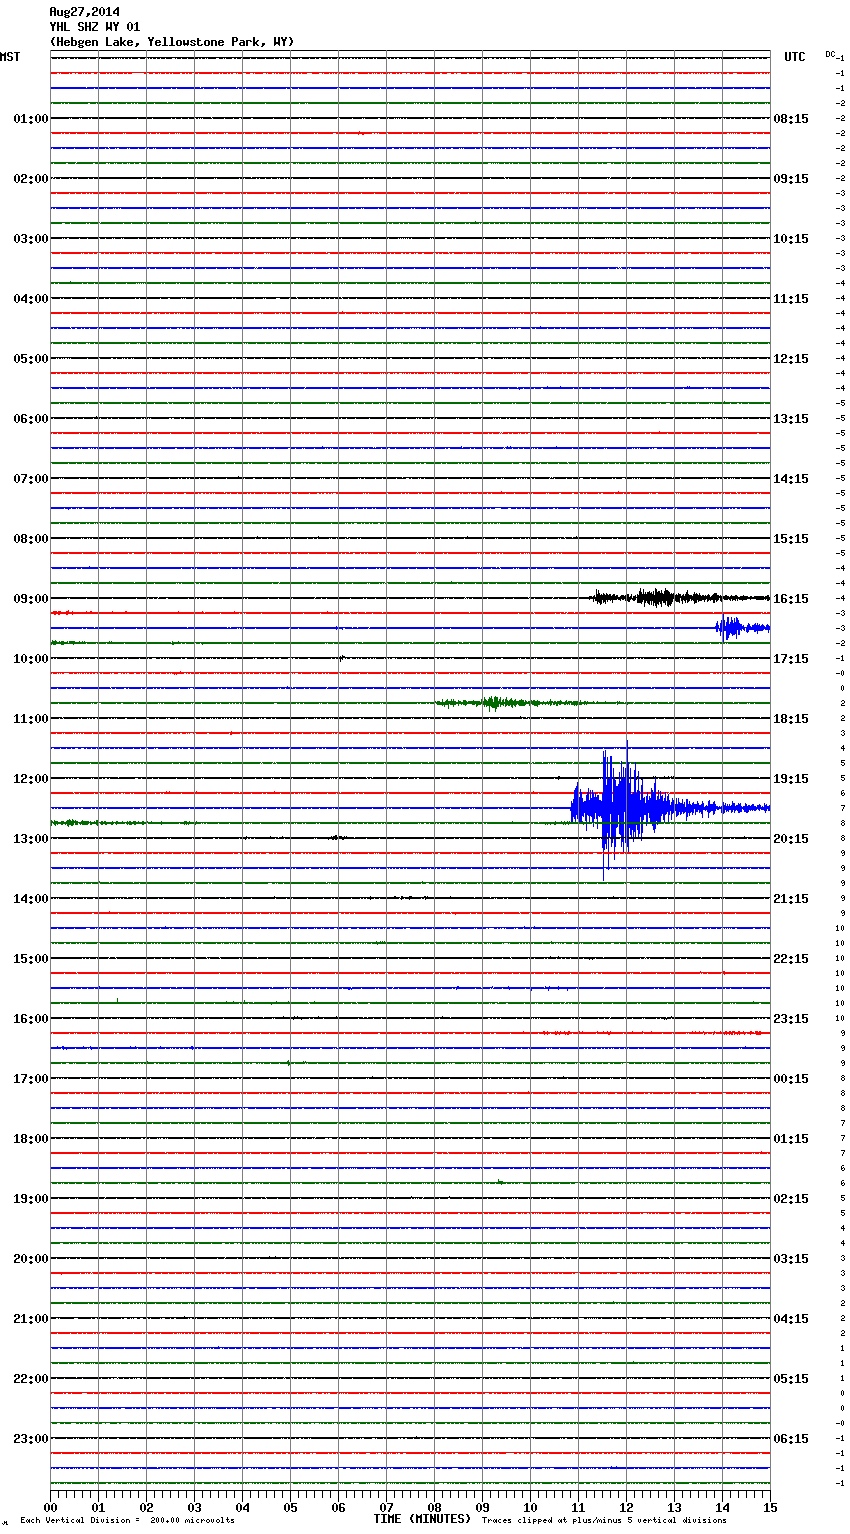Image resolution: width=850 pixels, height=1534 pixels.
Task: Select the 02:00 MST hour label
Action: click(x=31, y=179)
